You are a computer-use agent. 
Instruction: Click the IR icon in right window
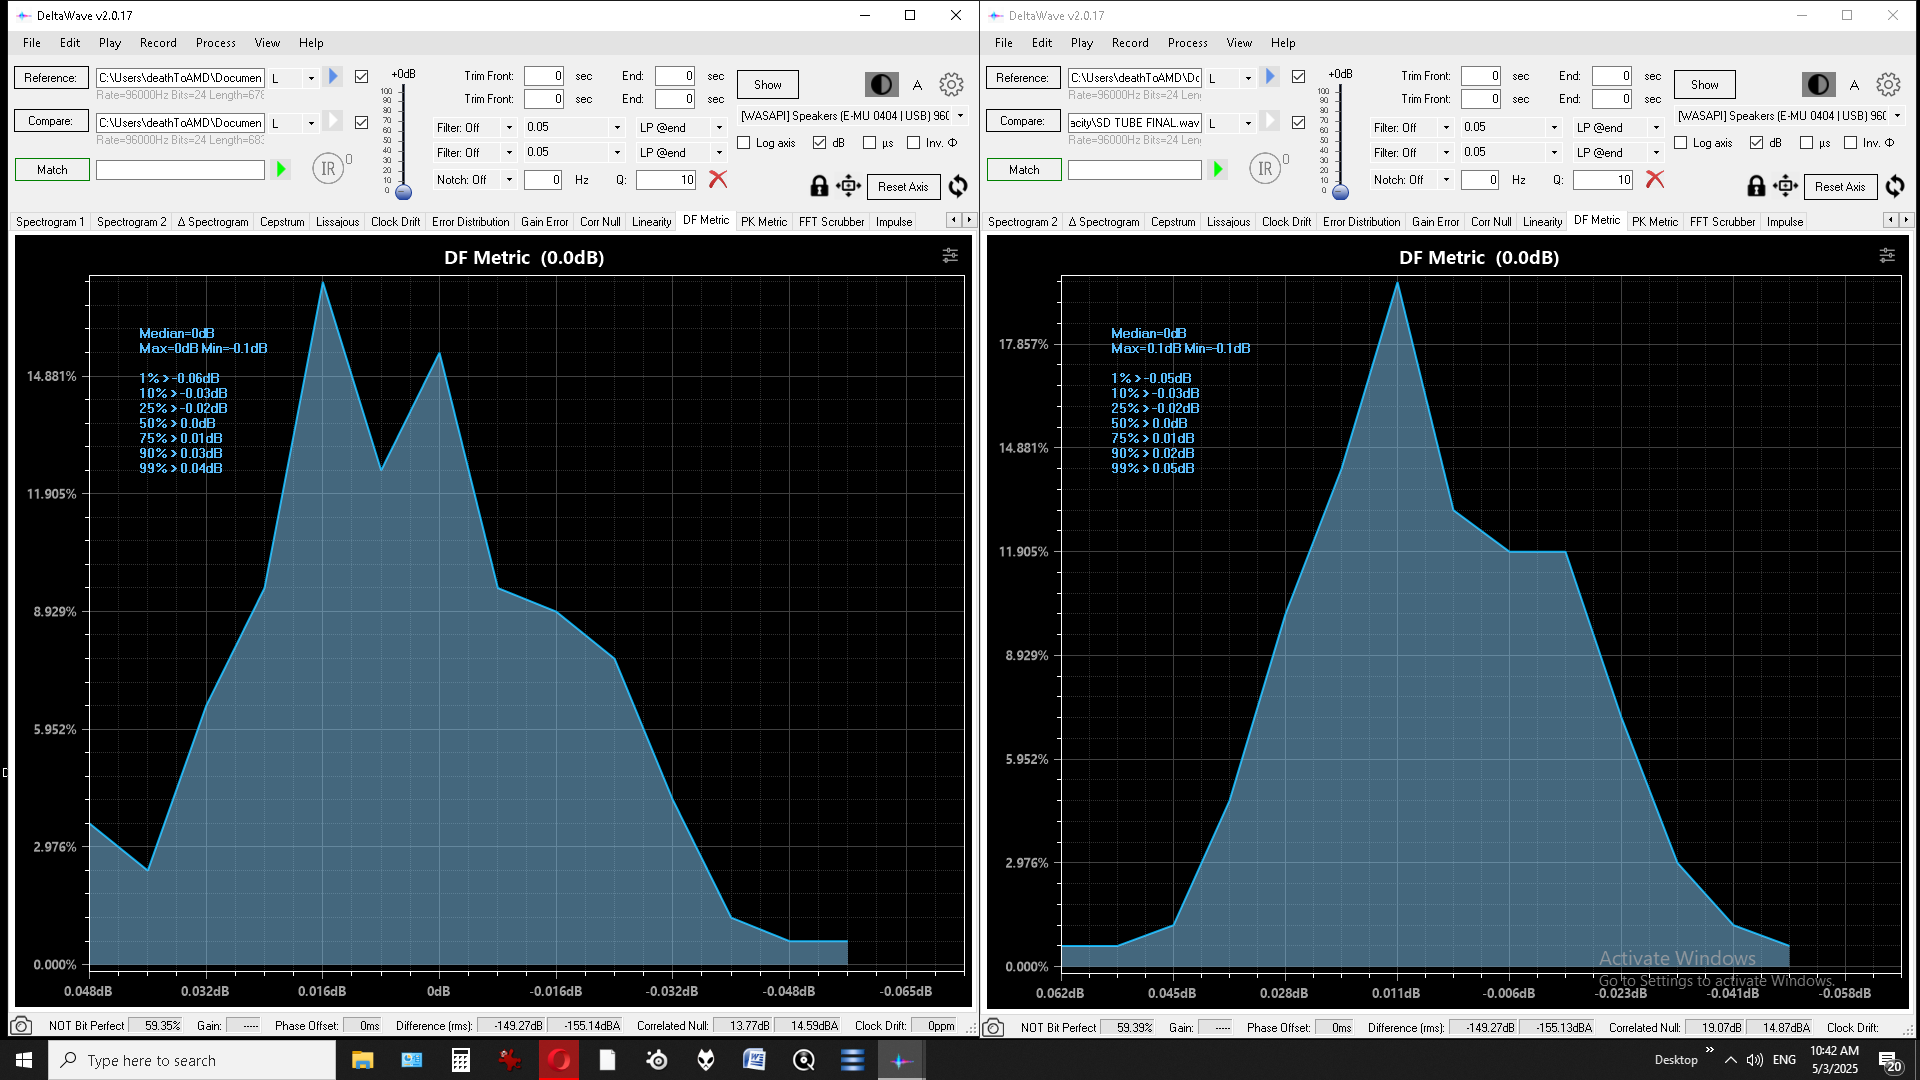click(1265, 169)
